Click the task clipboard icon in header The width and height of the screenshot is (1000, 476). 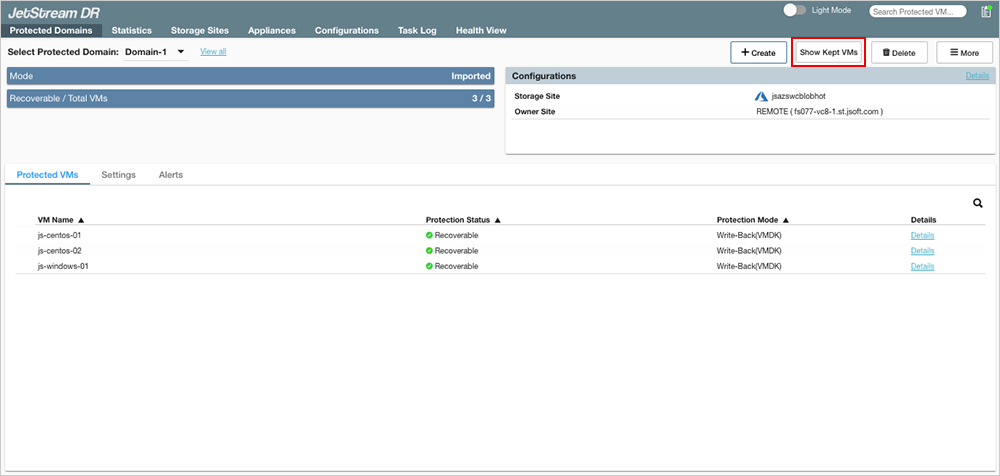(x=986, y=12)
